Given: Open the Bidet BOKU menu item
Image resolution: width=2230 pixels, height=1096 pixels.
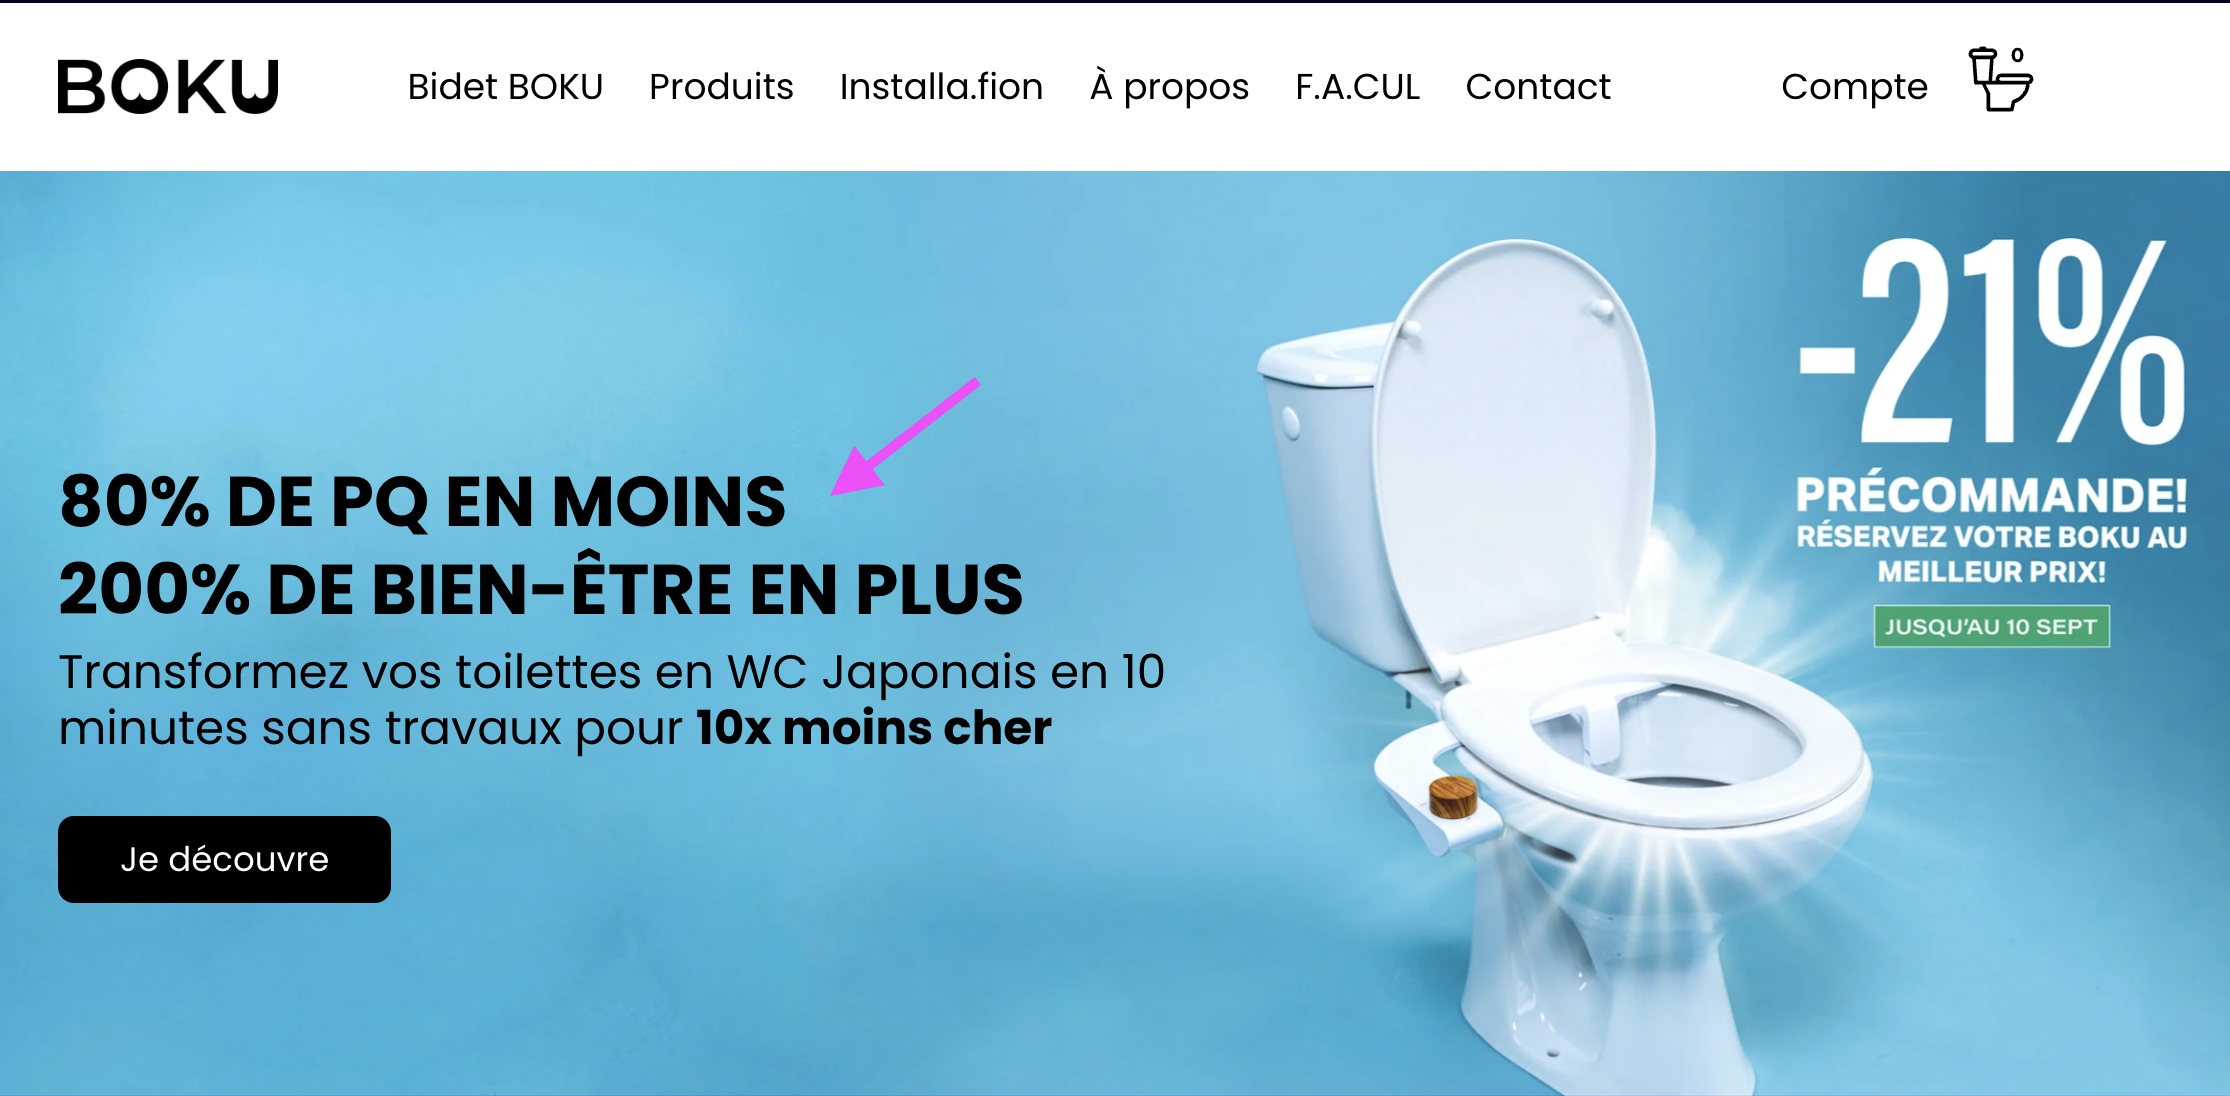Looking at the screenshot, I should (505, 87).
